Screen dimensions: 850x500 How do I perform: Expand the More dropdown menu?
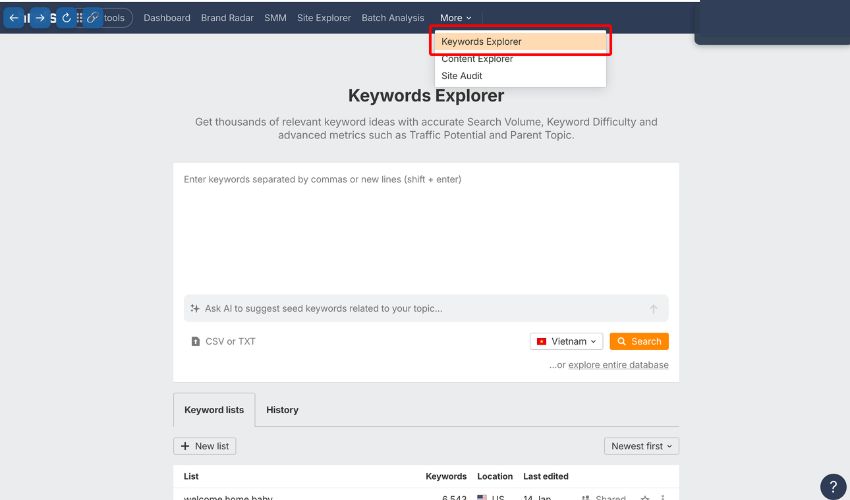455,18
